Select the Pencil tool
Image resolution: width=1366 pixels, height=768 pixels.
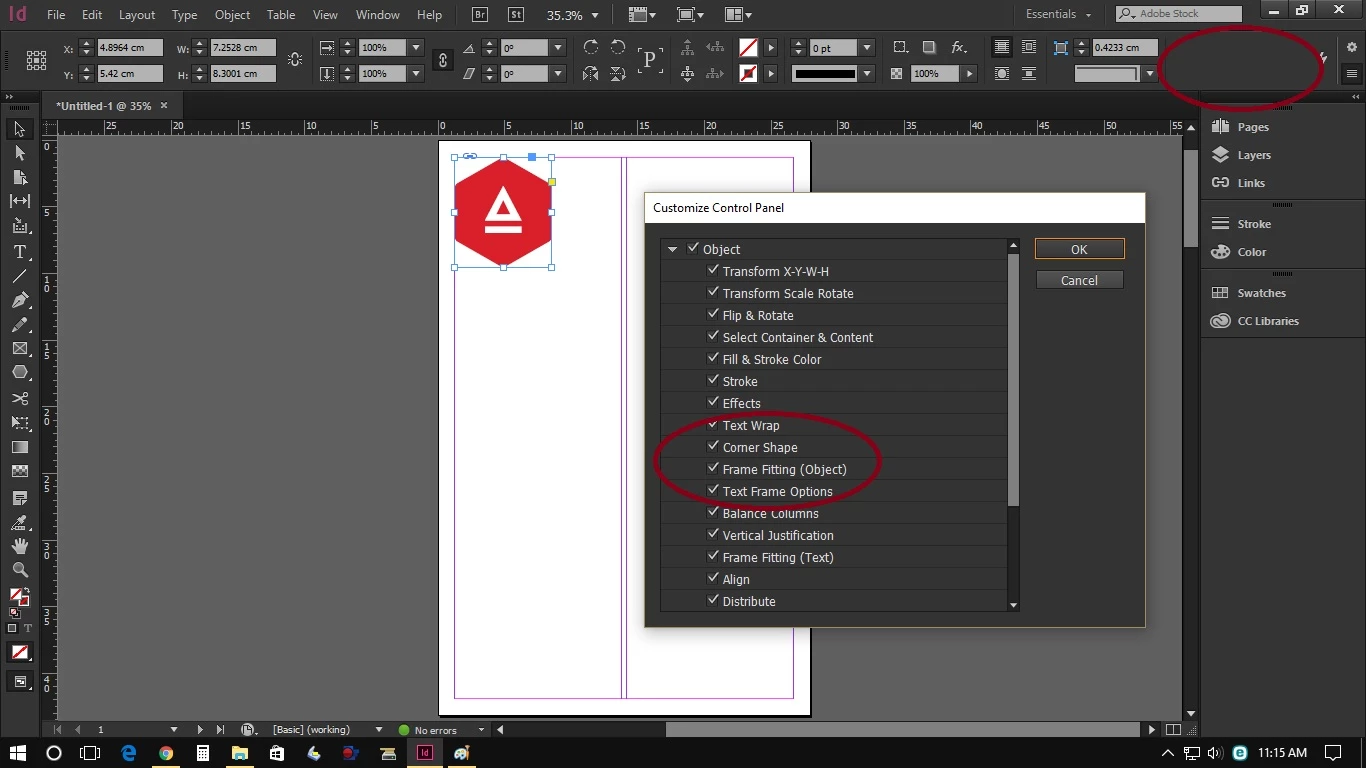pyautogui.click(x=19, y=325)
